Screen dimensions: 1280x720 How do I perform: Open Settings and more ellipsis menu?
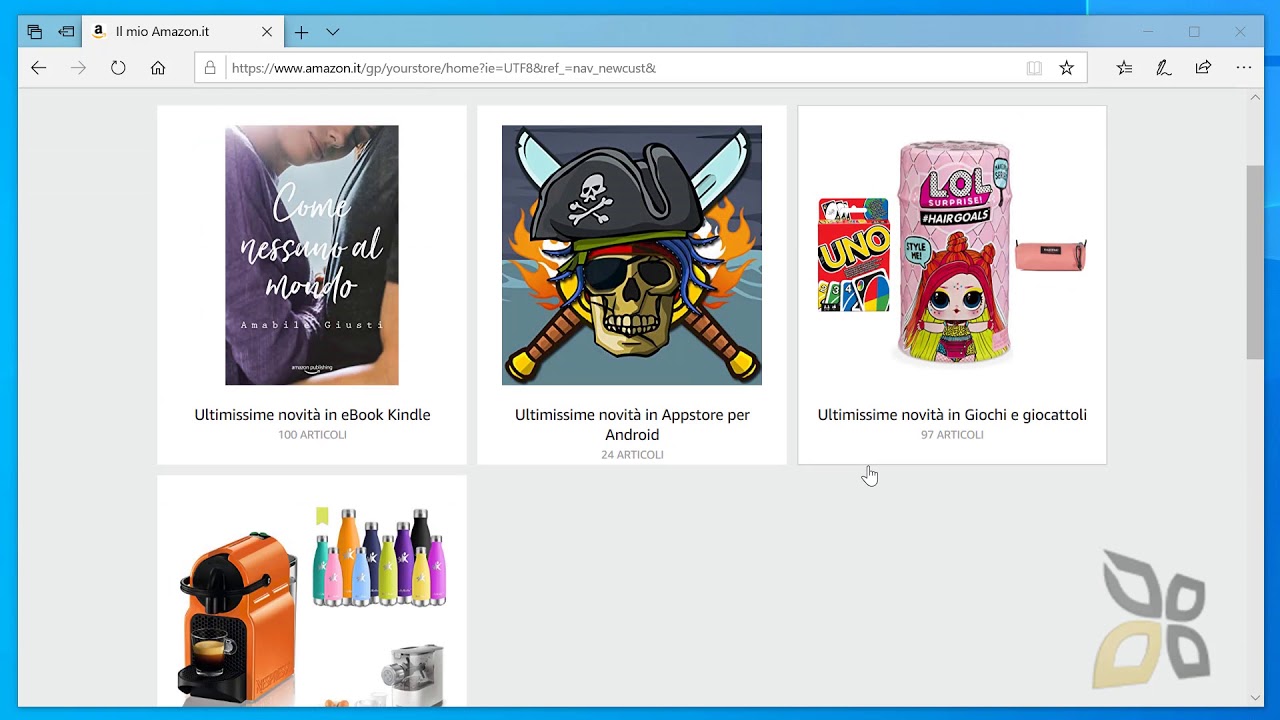1243,68
